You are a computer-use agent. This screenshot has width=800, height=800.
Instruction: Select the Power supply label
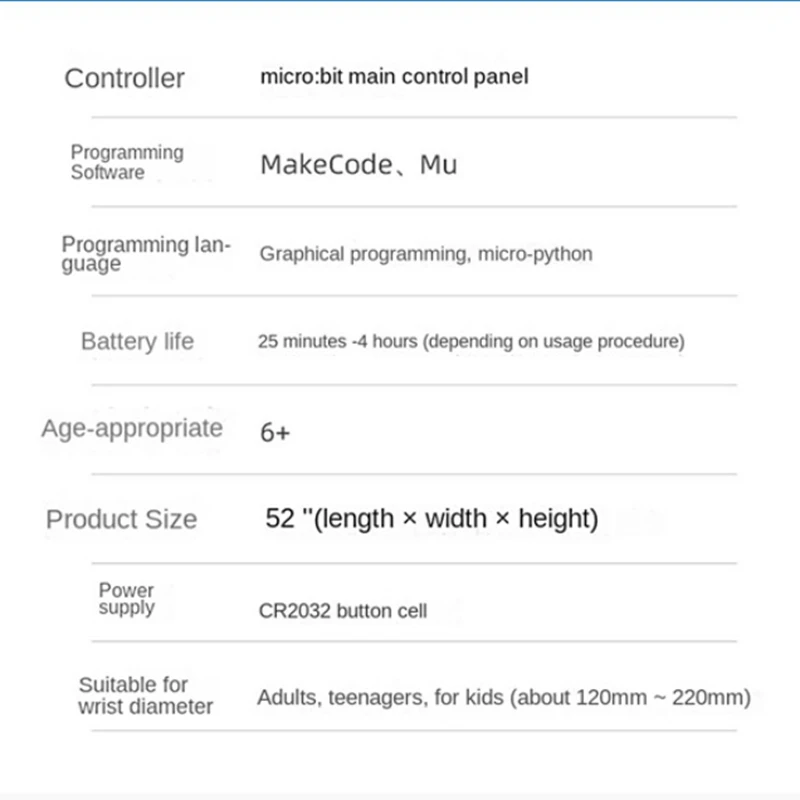[126, 599]
